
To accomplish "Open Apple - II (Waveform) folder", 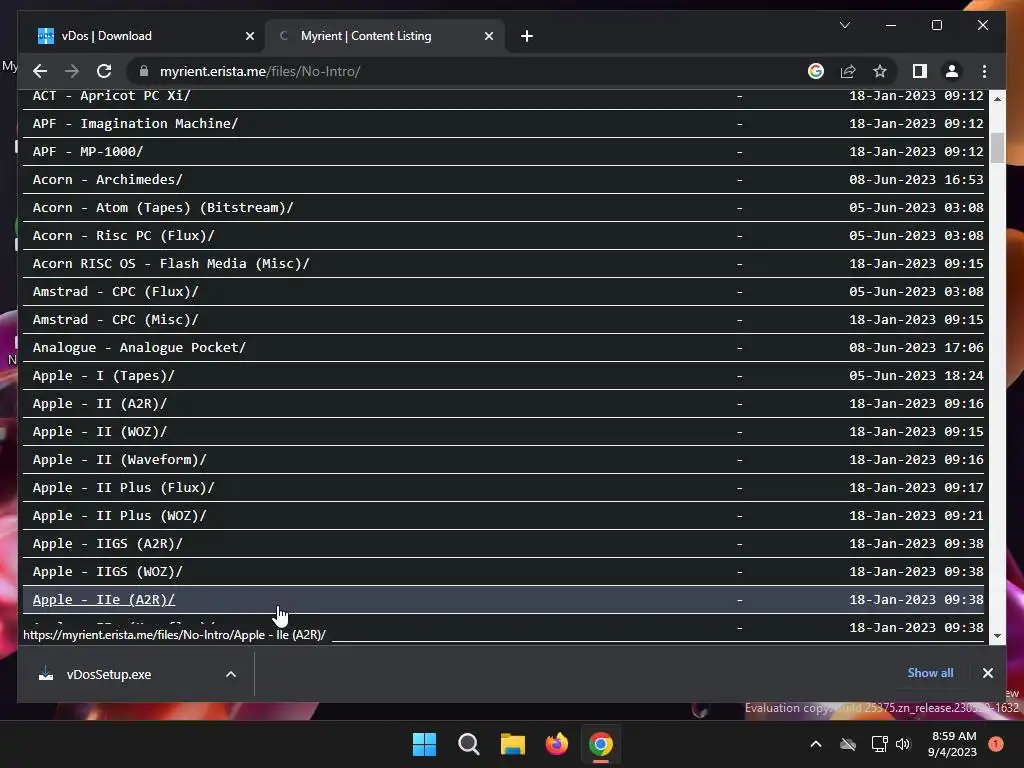I will 120,460.
